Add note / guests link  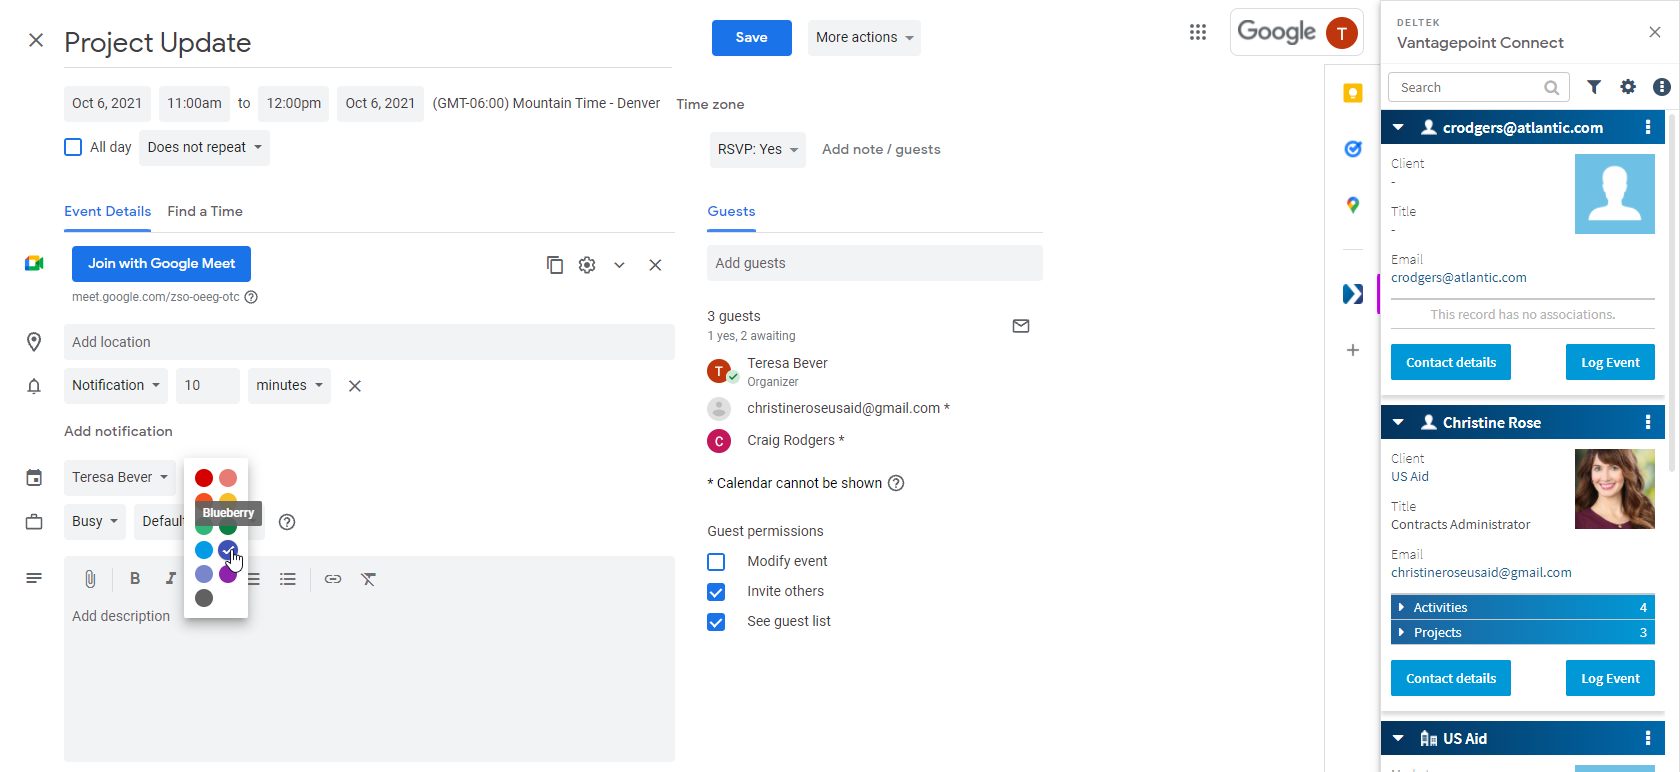pyautogui.click(x=881, y=149)
